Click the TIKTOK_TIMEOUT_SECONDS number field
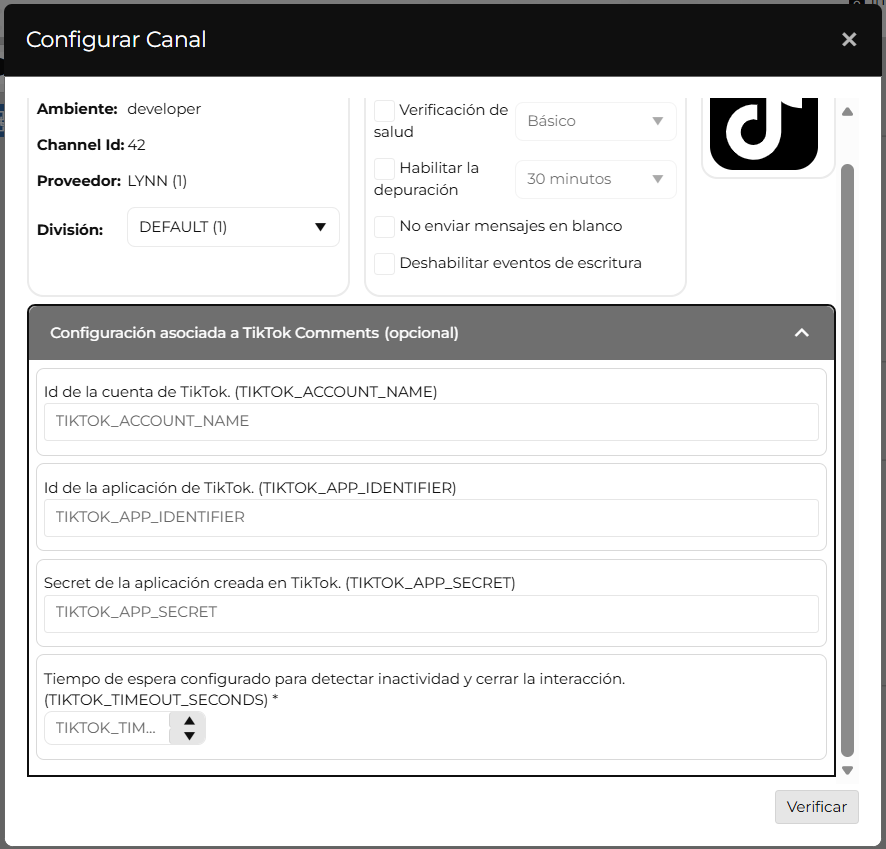Screen dimensions: 886x849 107,728
